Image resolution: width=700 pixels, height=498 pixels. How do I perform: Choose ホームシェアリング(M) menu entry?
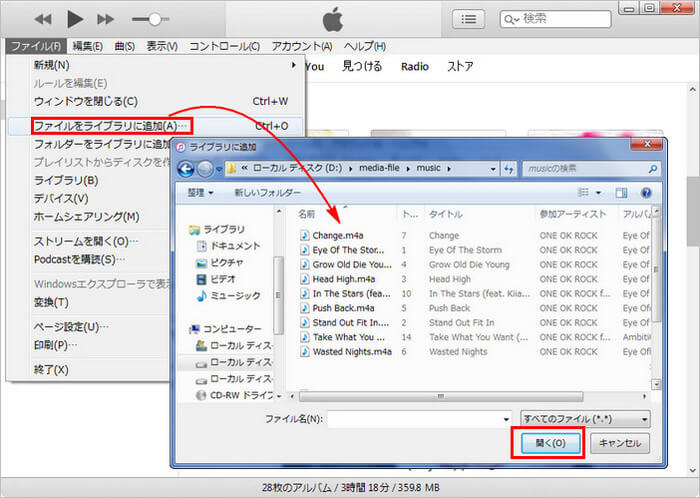coord(87,216)
